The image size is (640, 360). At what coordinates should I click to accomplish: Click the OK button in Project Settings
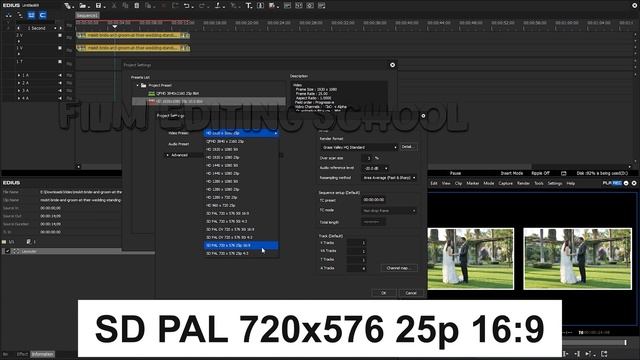[x=384, y=293]
